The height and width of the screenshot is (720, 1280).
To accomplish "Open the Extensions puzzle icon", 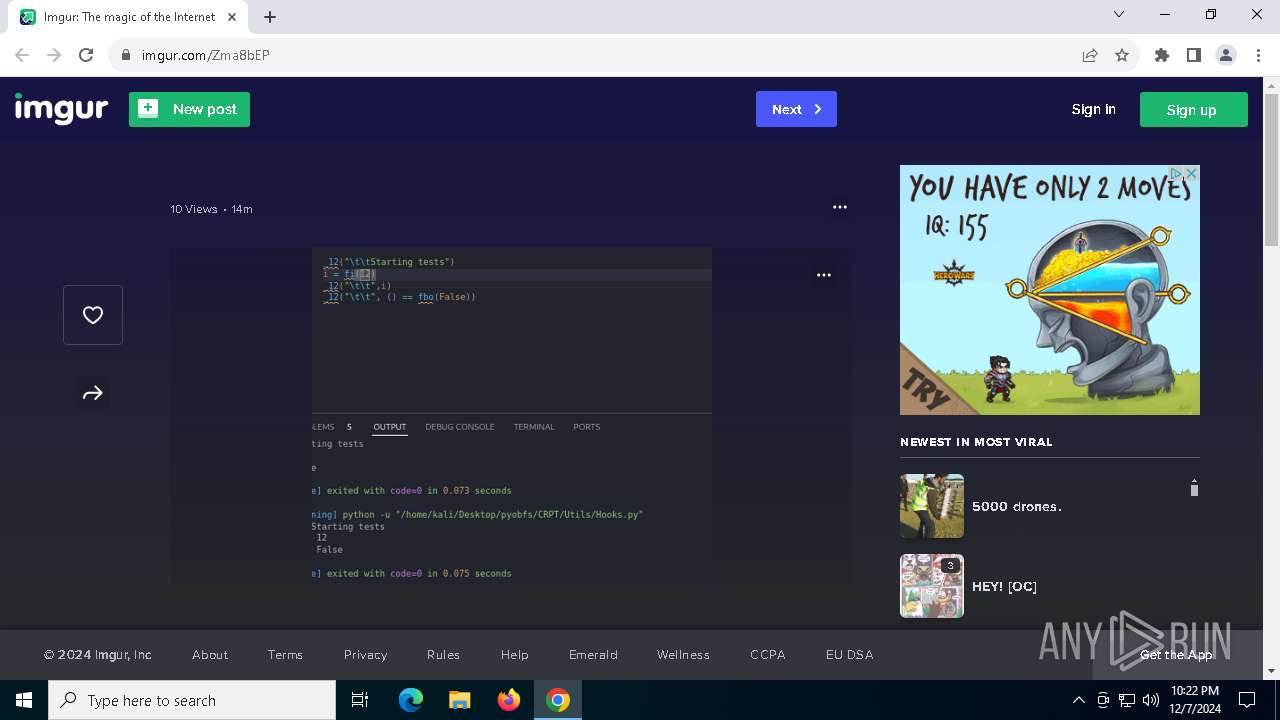I will point(1162,55).
